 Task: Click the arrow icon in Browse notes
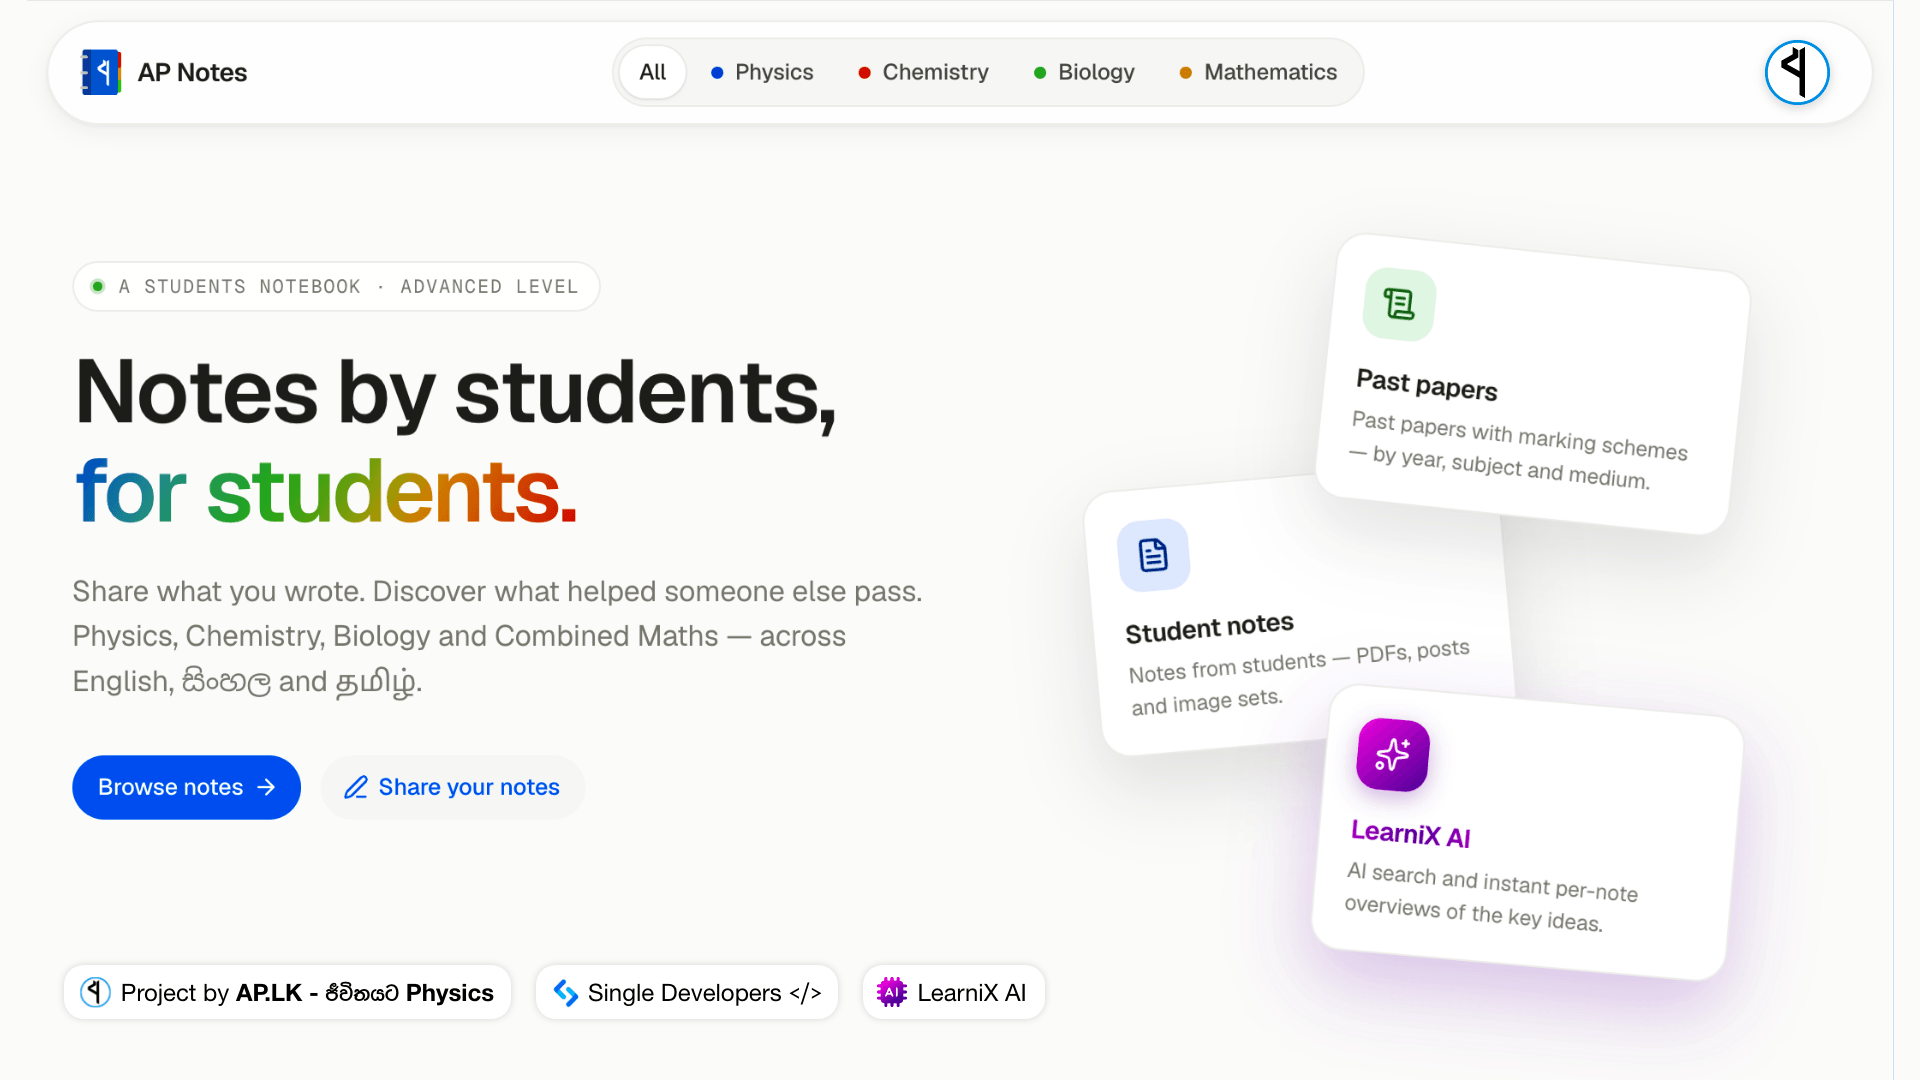tap(266, 787)
